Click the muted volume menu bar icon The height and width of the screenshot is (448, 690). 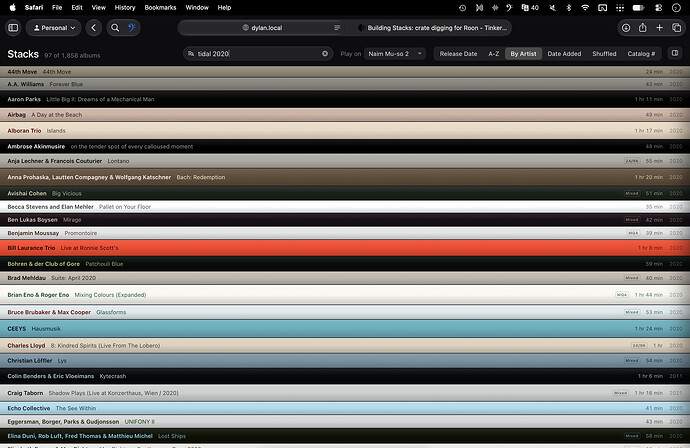pos(552,7)
